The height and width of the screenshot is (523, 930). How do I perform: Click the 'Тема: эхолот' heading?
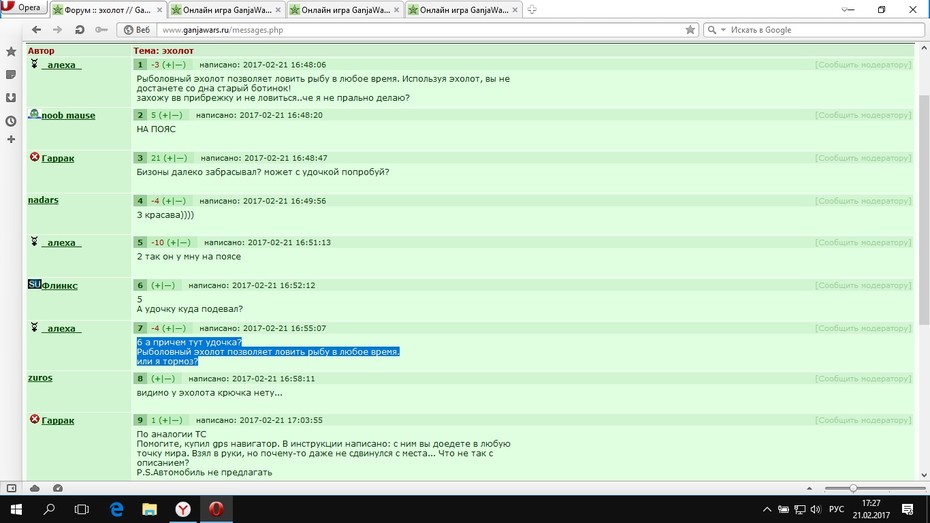(163, 51)
